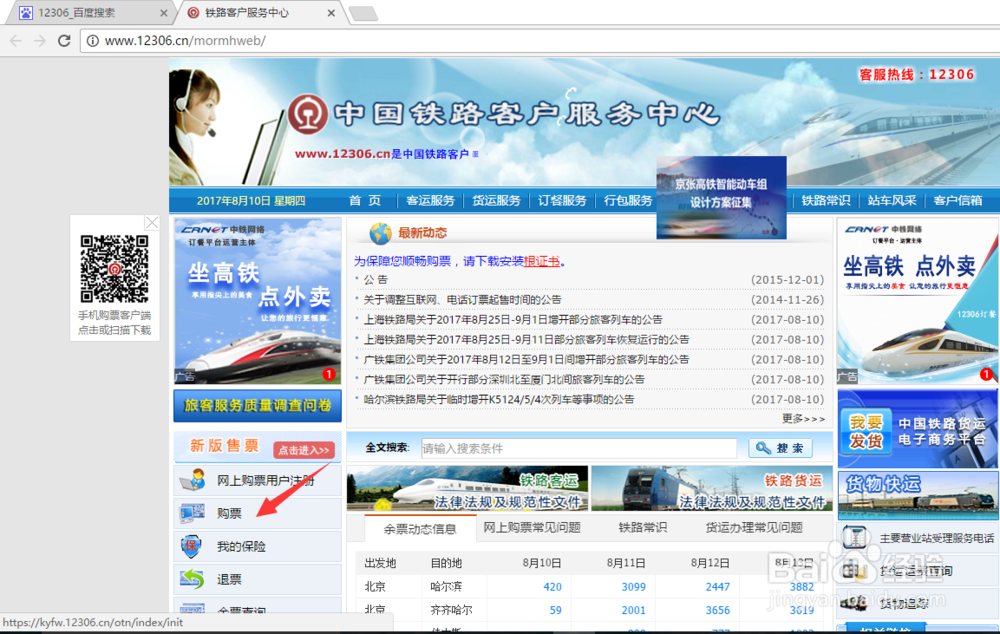Click the site info icon in address bar
1000x634 pixels.
click(92, 41)
